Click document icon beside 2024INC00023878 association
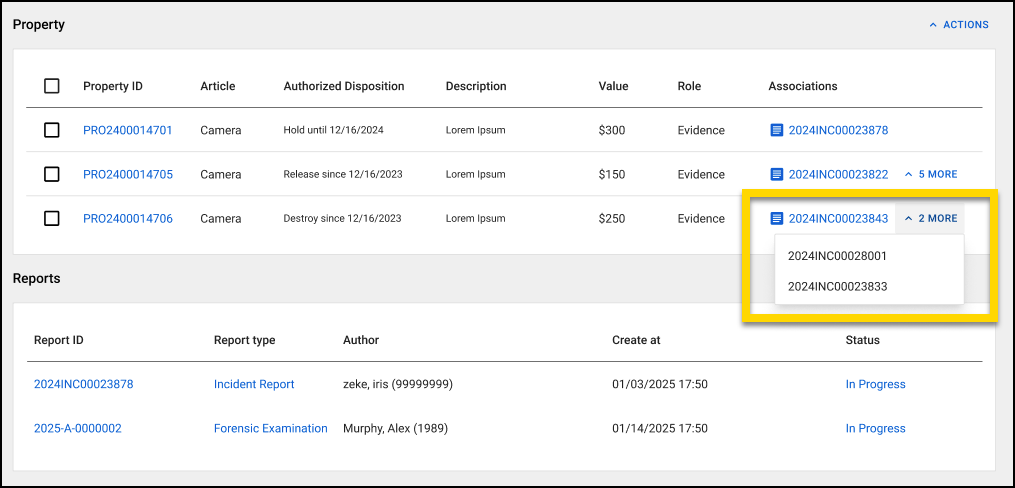The height and width of the screenshot is (488, 1015). coord(776,130)
